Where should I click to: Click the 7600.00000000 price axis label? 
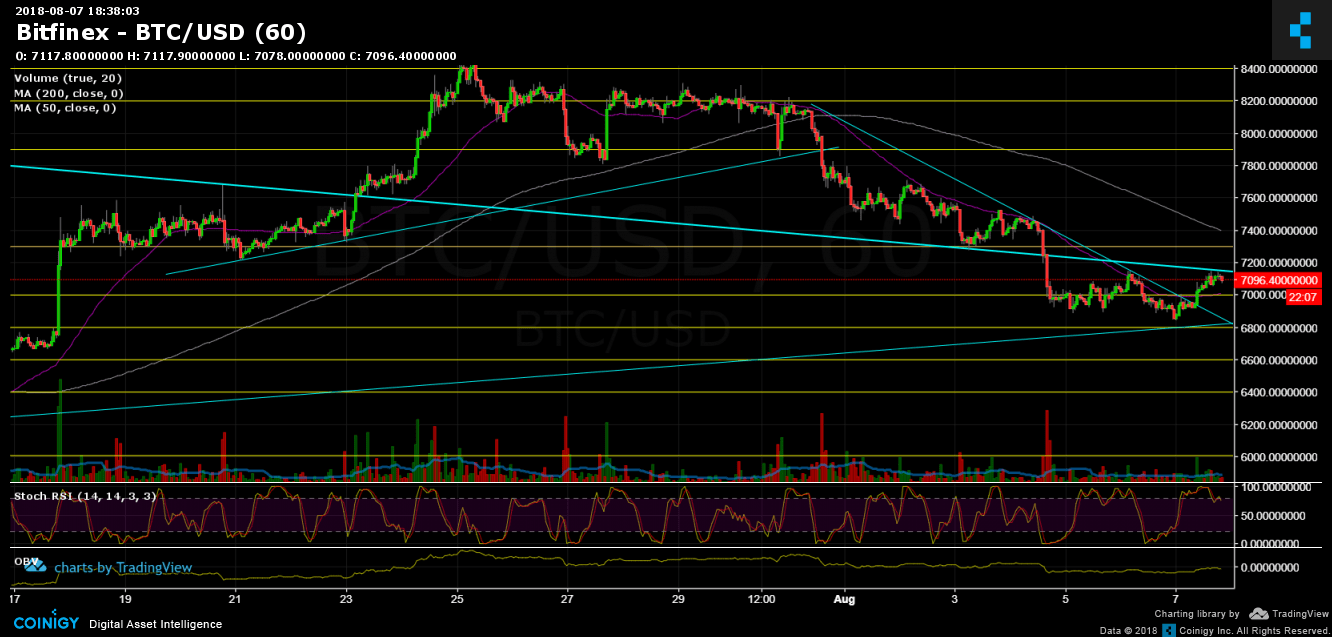pyautogui.click(x=1281, y=198)
